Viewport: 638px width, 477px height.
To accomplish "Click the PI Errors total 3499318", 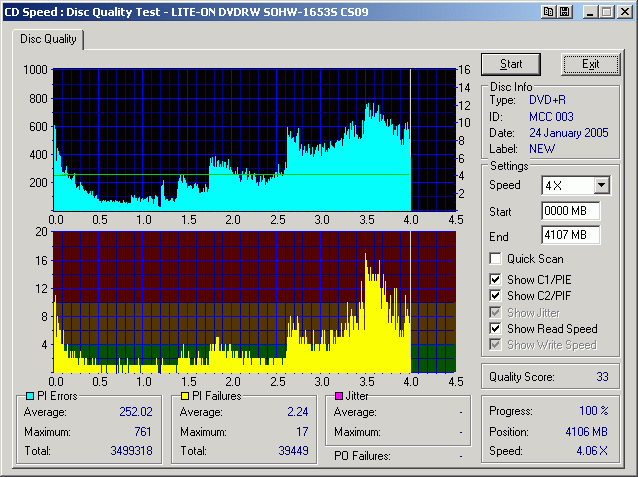I will 131,451.
